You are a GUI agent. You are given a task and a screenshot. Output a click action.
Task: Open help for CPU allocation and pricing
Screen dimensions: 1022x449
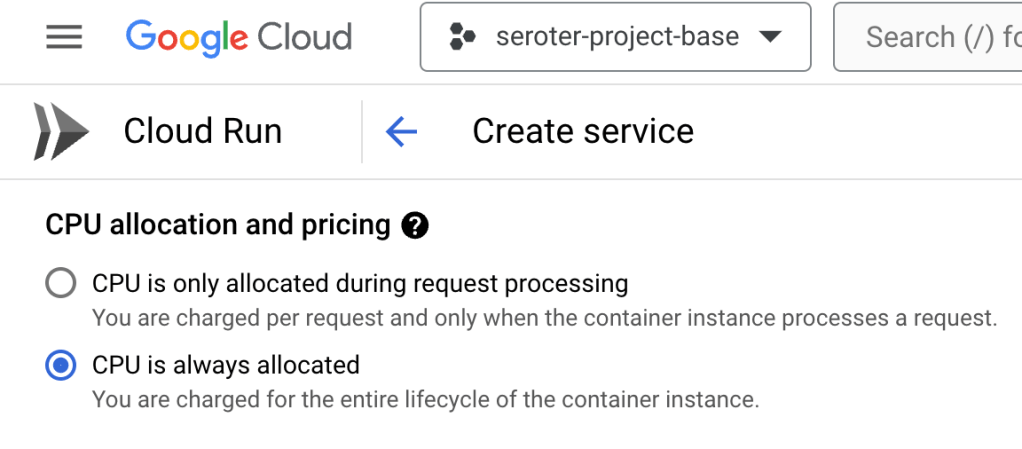(415, 226)
